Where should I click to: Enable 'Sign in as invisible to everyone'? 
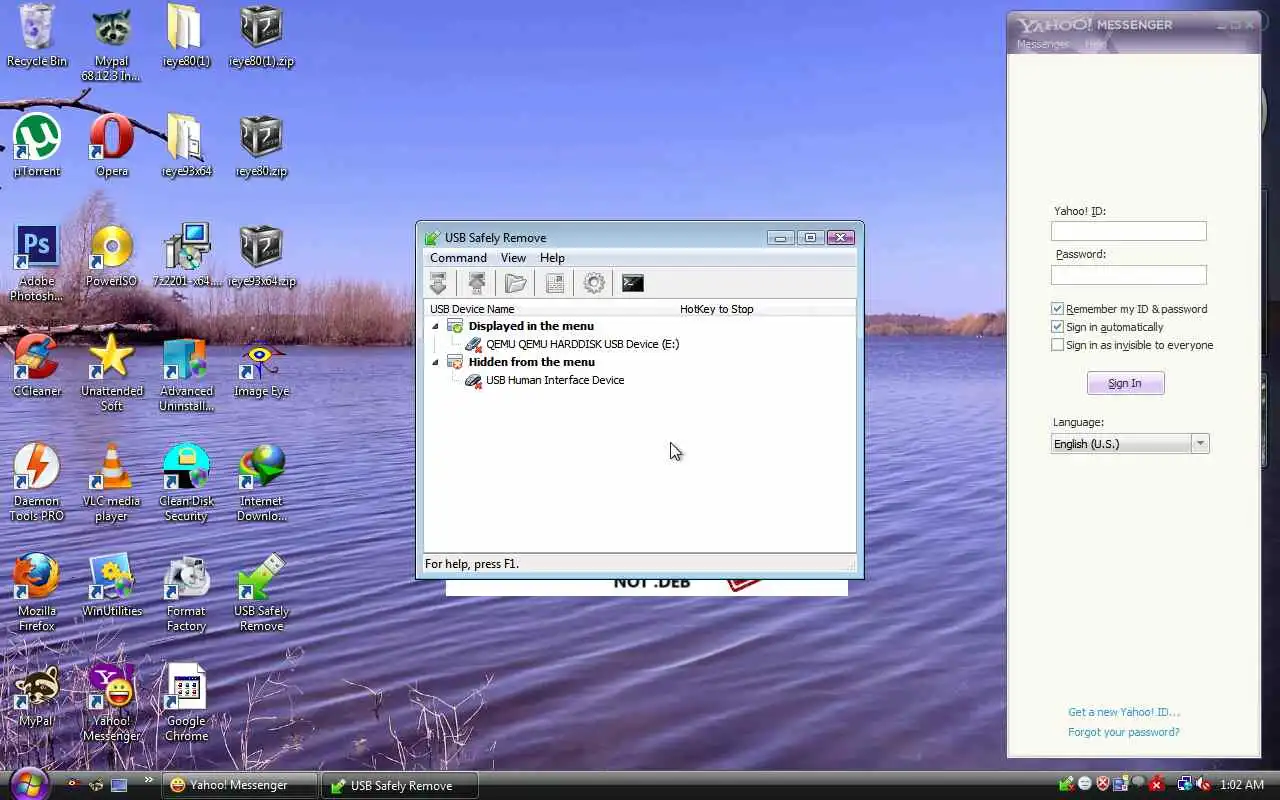point(1057,345)
